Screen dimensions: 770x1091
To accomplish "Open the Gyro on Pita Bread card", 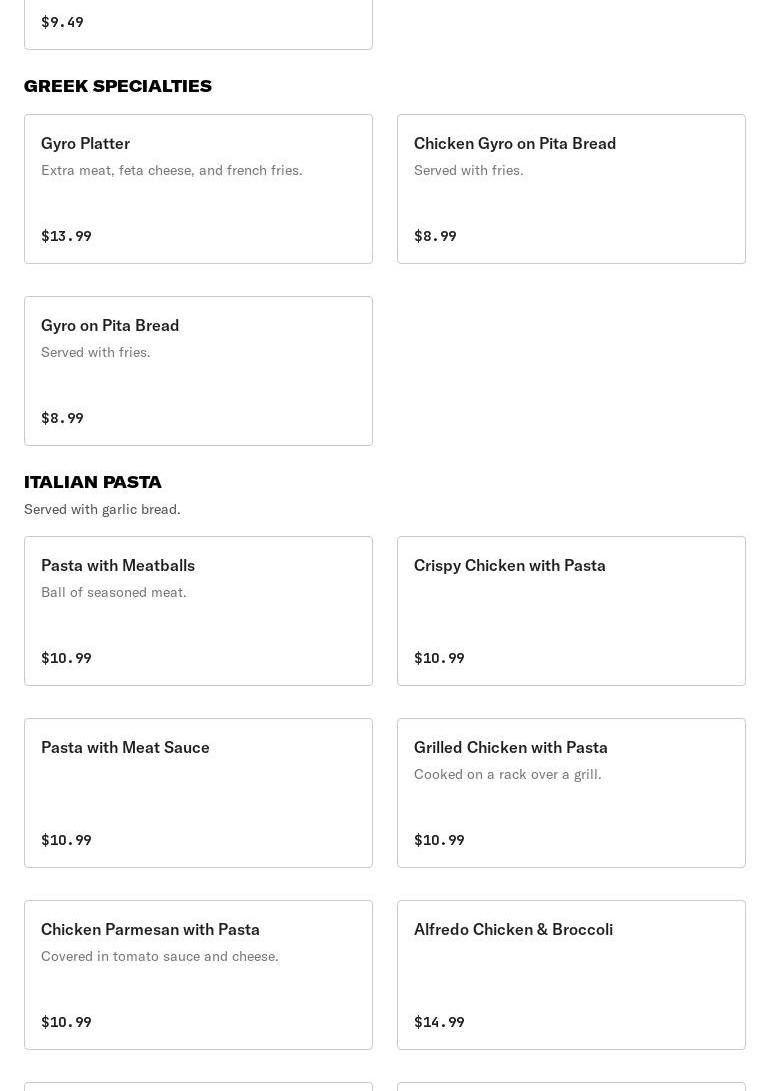I will pos(198,371).
